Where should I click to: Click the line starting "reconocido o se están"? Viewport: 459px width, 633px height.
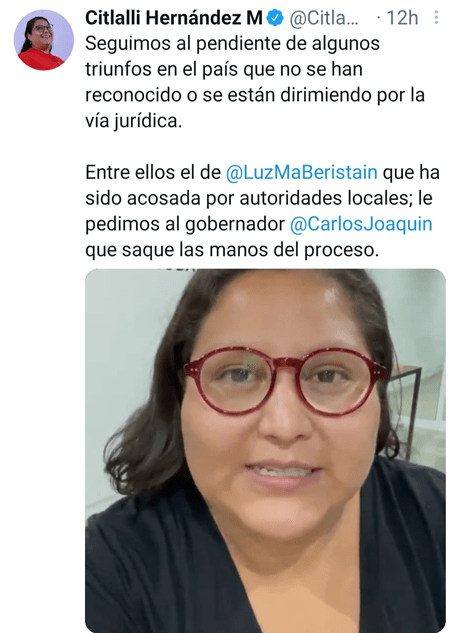click(255, 95)
